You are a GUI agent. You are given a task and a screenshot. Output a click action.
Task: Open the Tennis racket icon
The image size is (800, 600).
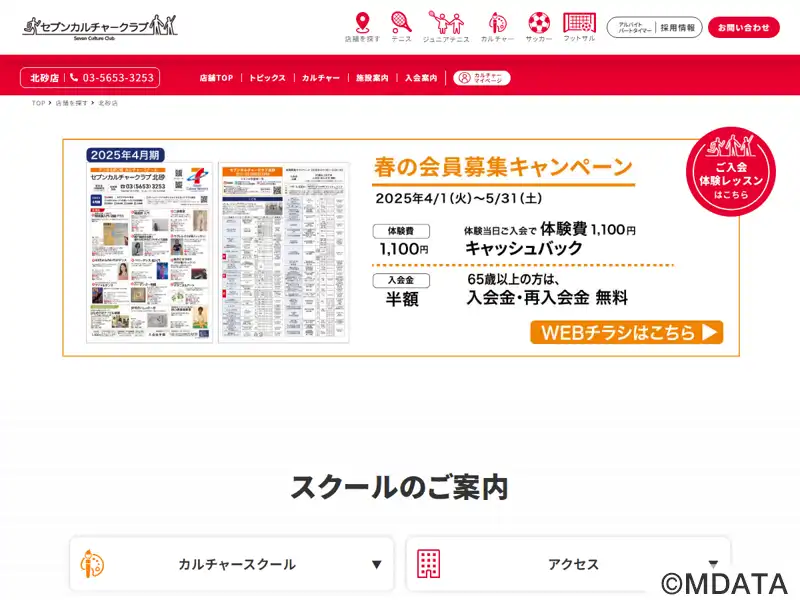(x=401, y=22)
